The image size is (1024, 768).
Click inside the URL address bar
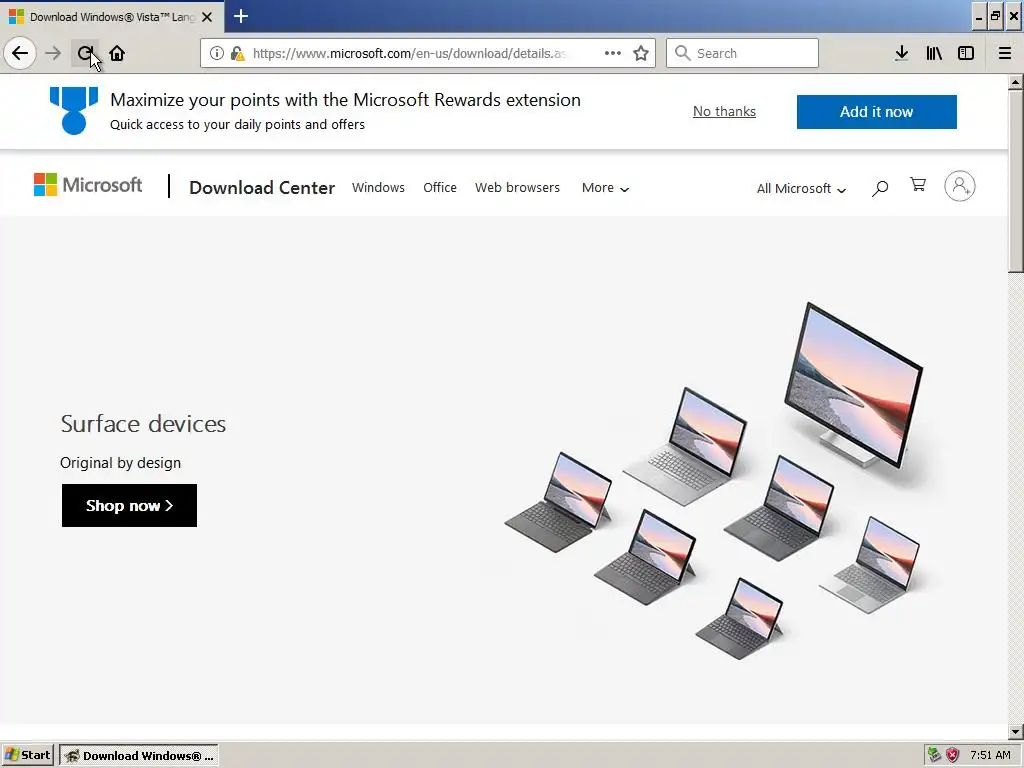[x=409, y=53]
